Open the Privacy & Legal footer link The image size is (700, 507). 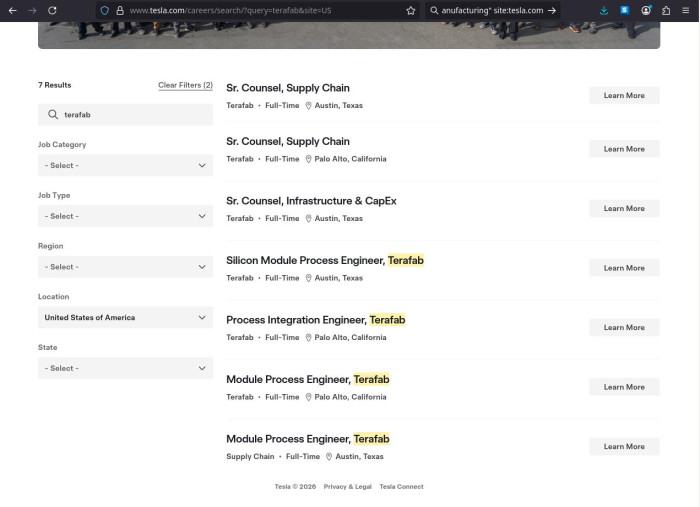point(347,487)
